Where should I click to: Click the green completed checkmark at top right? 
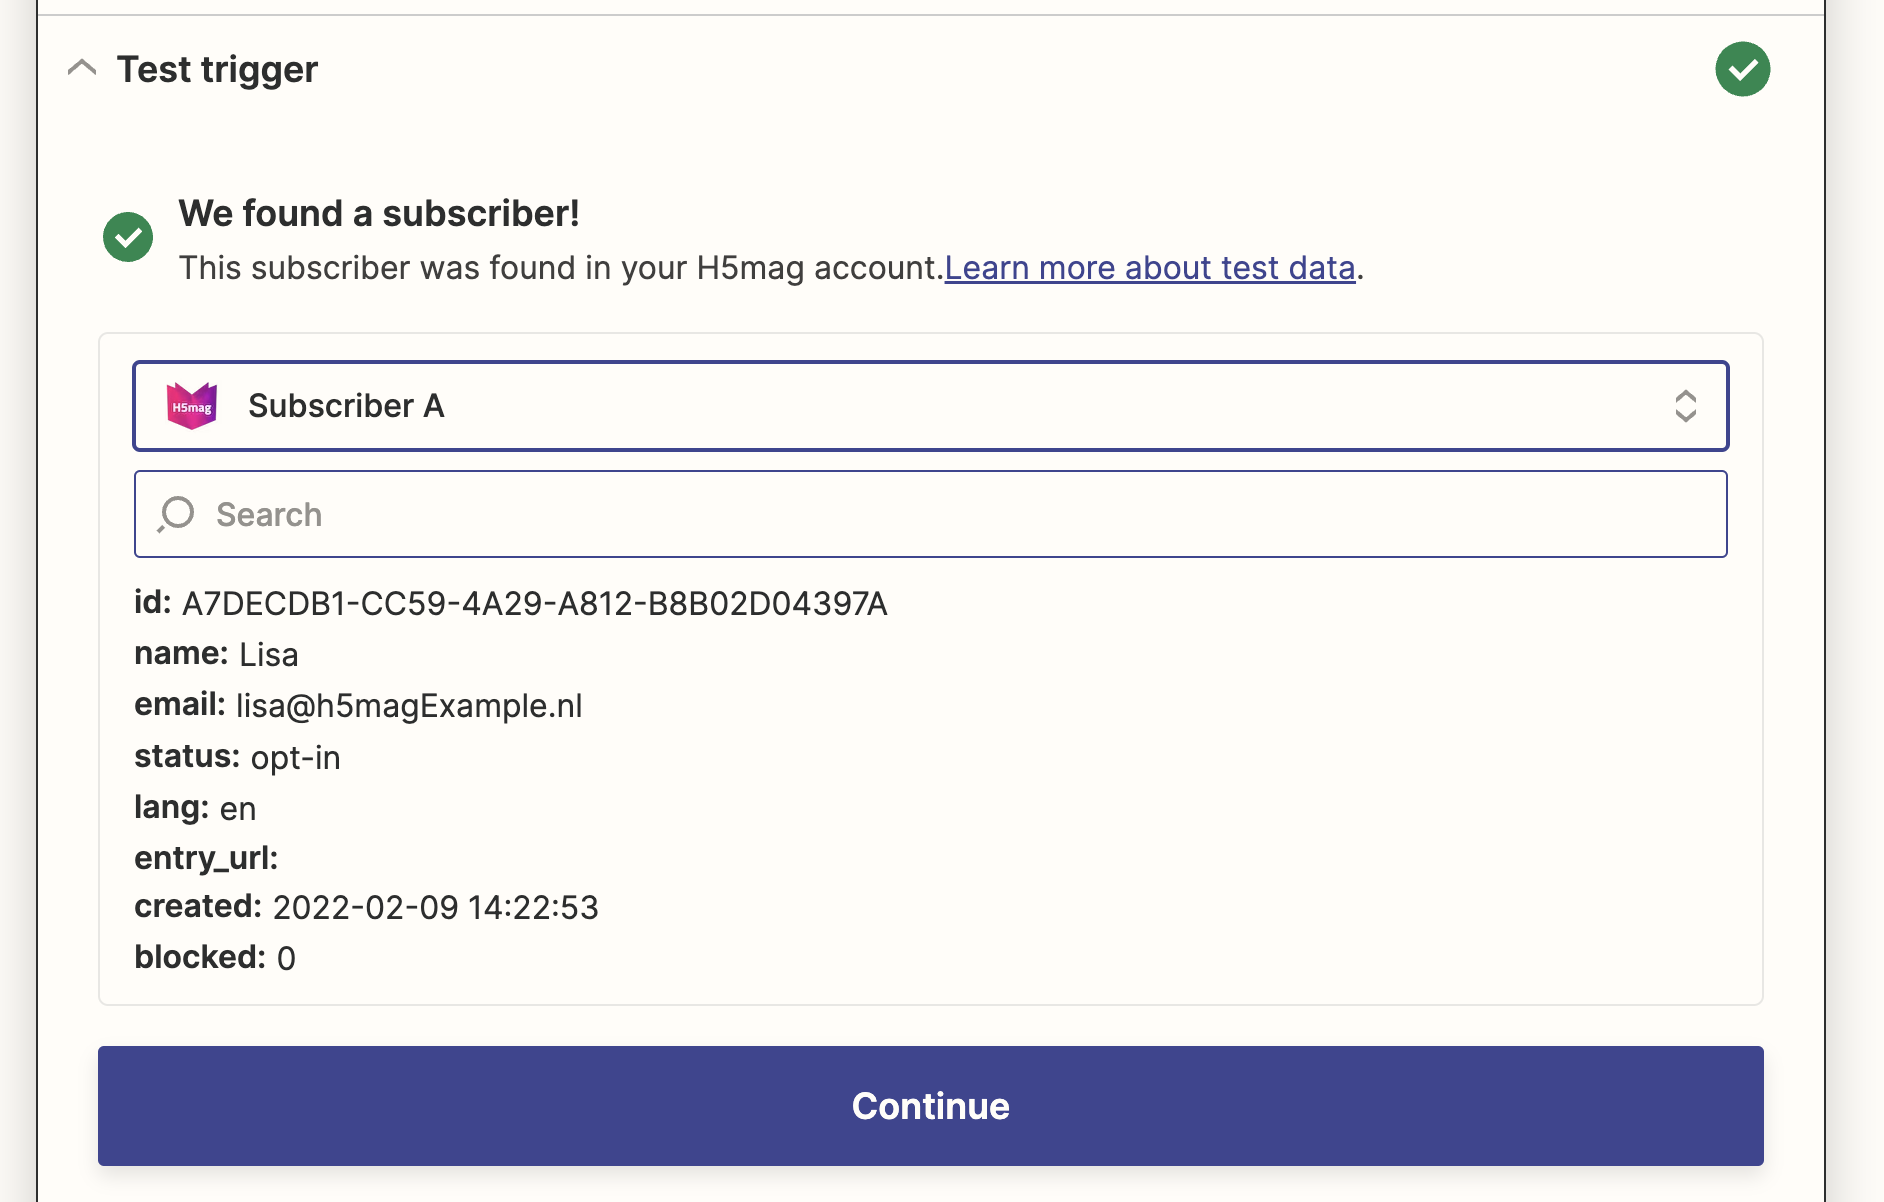(1742, 69)
